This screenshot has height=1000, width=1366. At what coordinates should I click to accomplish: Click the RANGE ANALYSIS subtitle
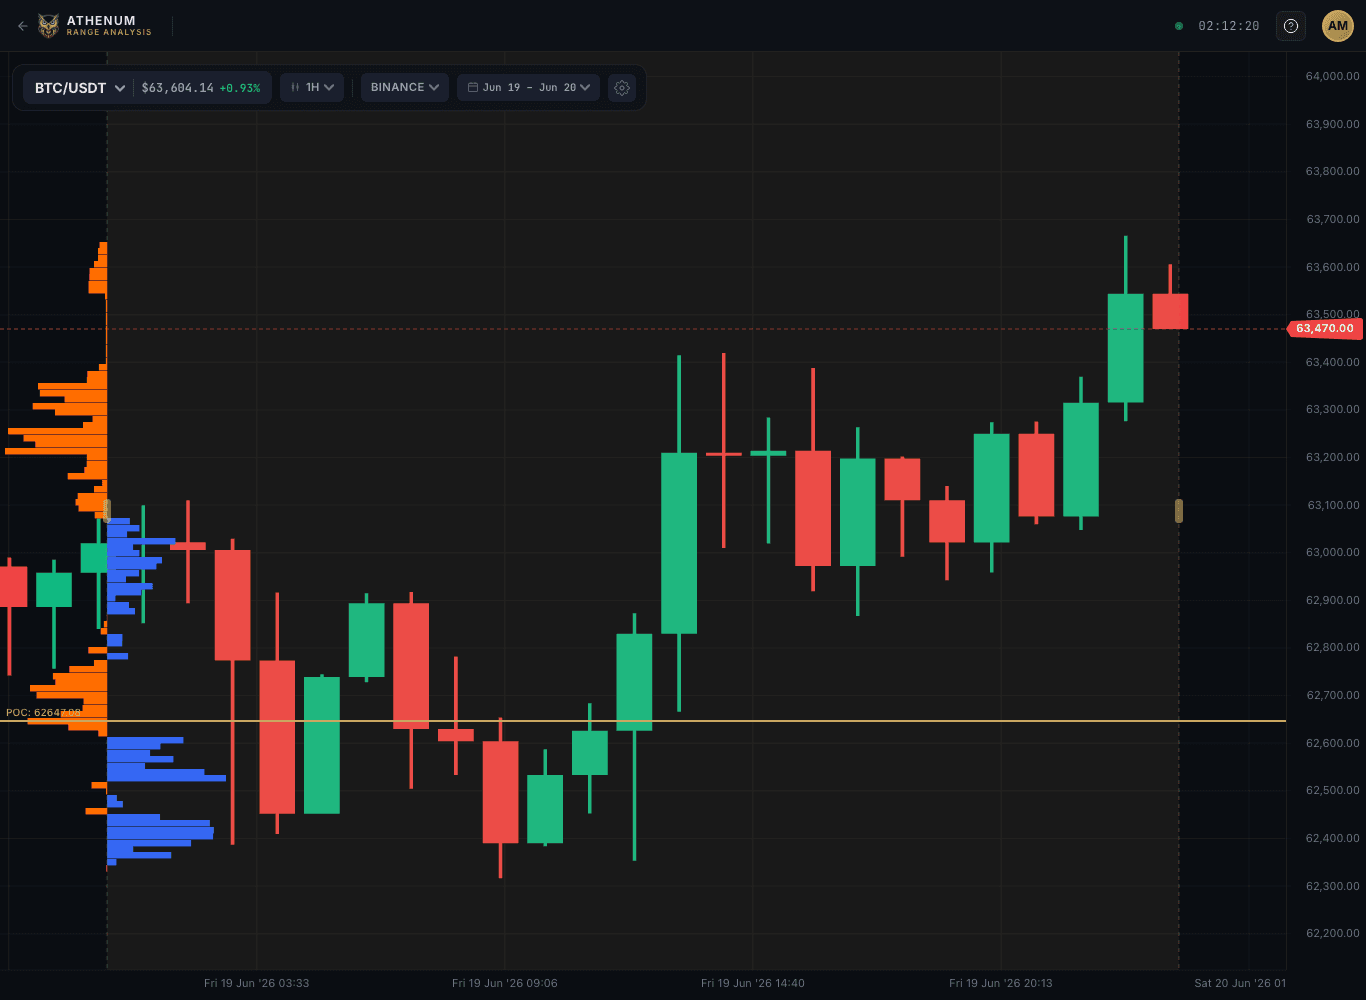click(109, 33)
